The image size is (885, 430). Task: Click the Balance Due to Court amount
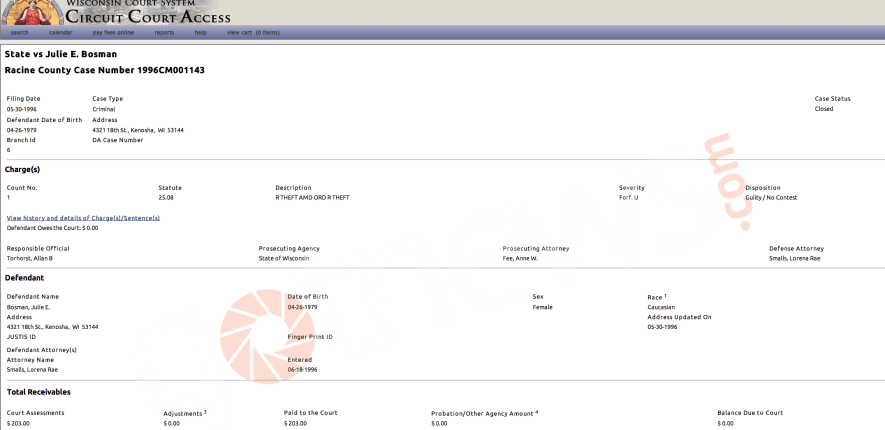tap(725, 424)
